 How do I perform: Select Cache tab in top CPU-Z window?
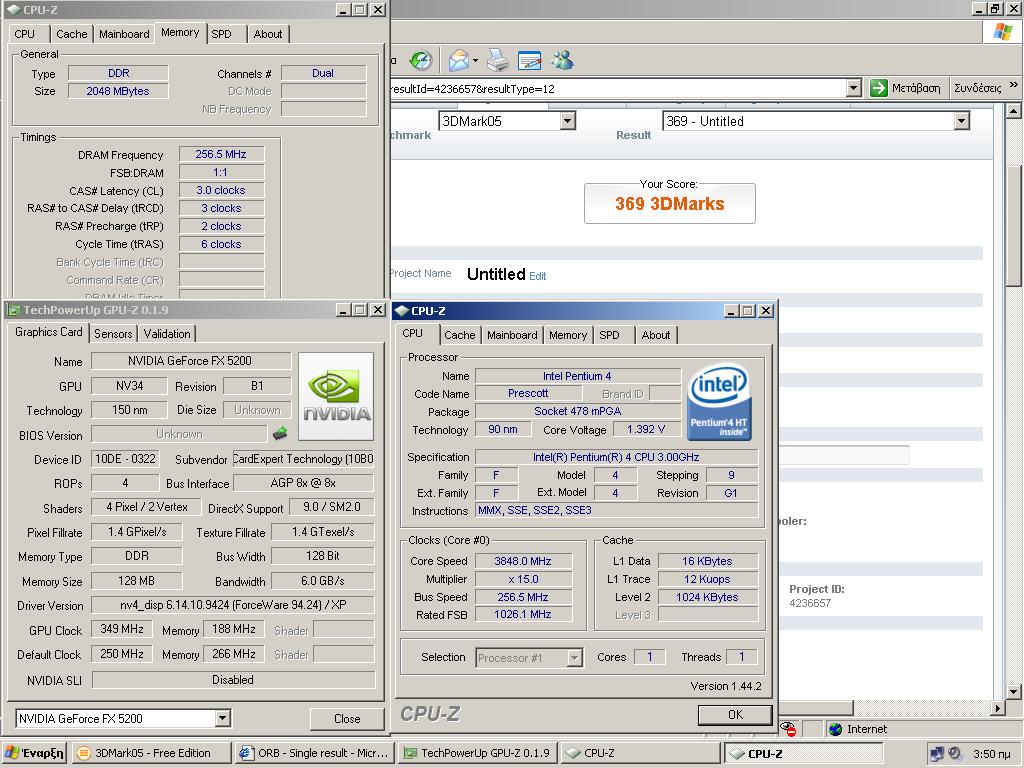coord(71,34)
